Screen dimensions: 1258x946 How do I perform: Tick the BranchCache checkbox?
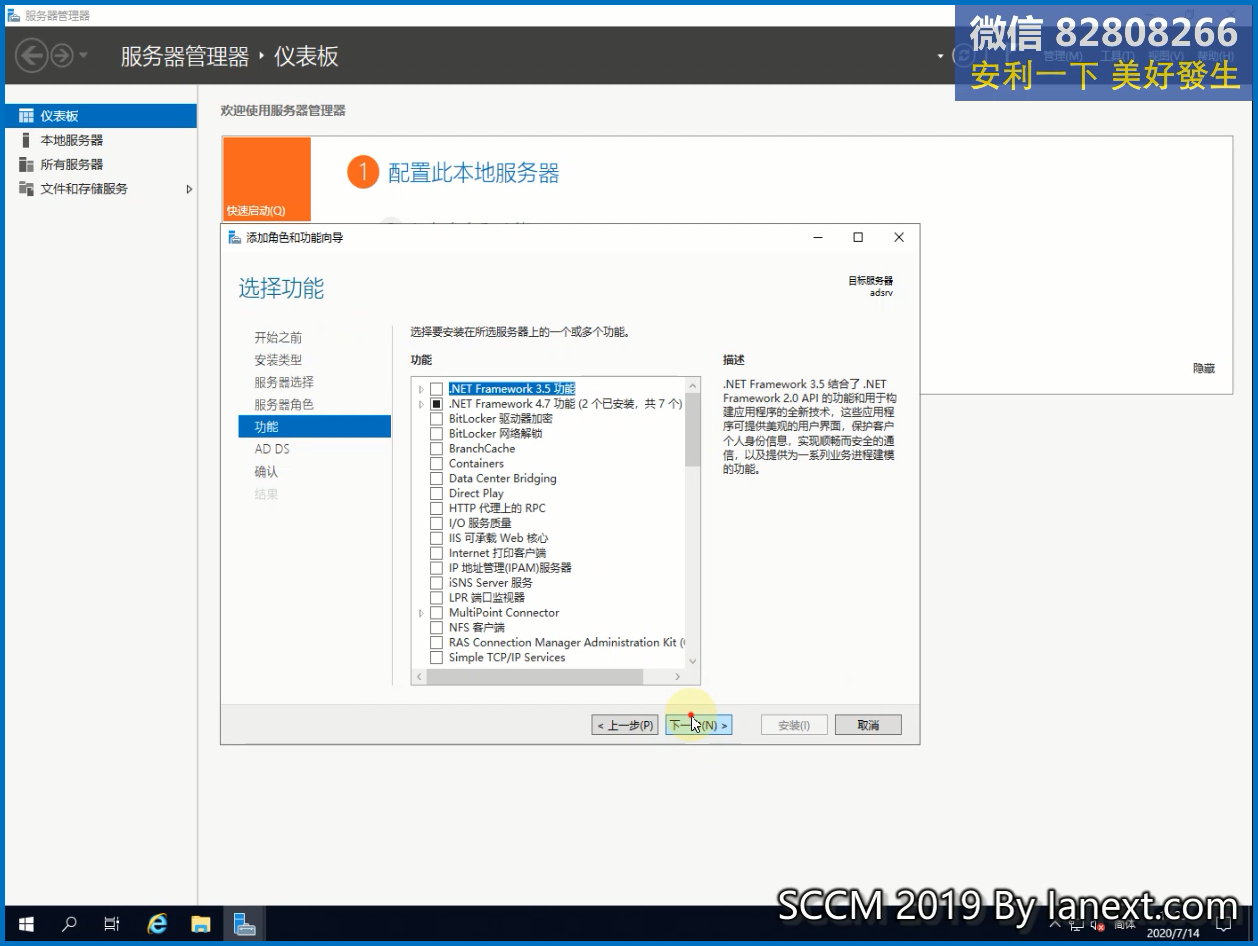coord(436,449)
